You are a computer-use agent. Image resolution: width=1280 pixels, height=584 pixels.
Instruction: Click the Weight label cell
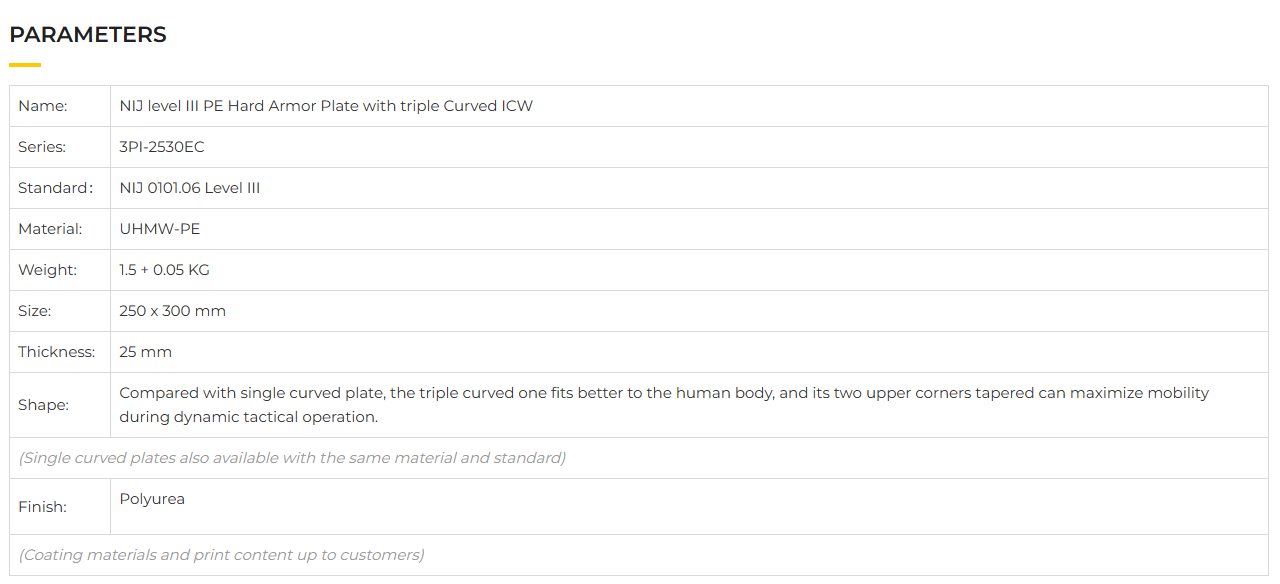point(47,270)
